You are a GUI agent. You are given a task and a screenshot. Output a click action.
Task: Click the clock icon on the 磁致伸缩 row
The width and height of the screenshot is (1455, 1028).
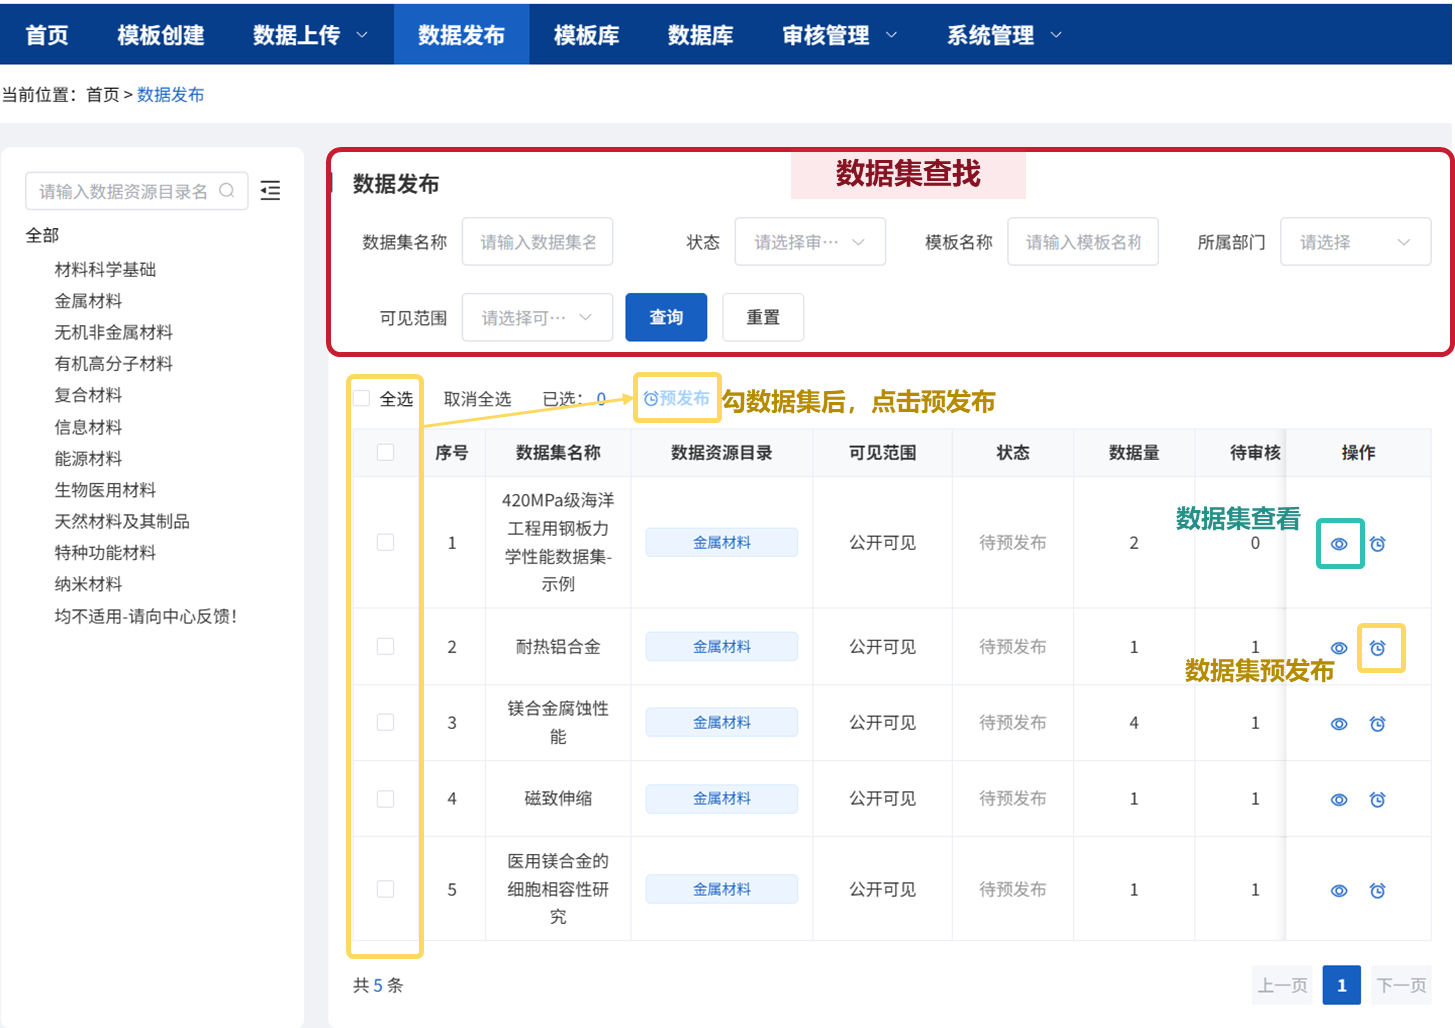pyautogui.click(x=1379, y=798)
